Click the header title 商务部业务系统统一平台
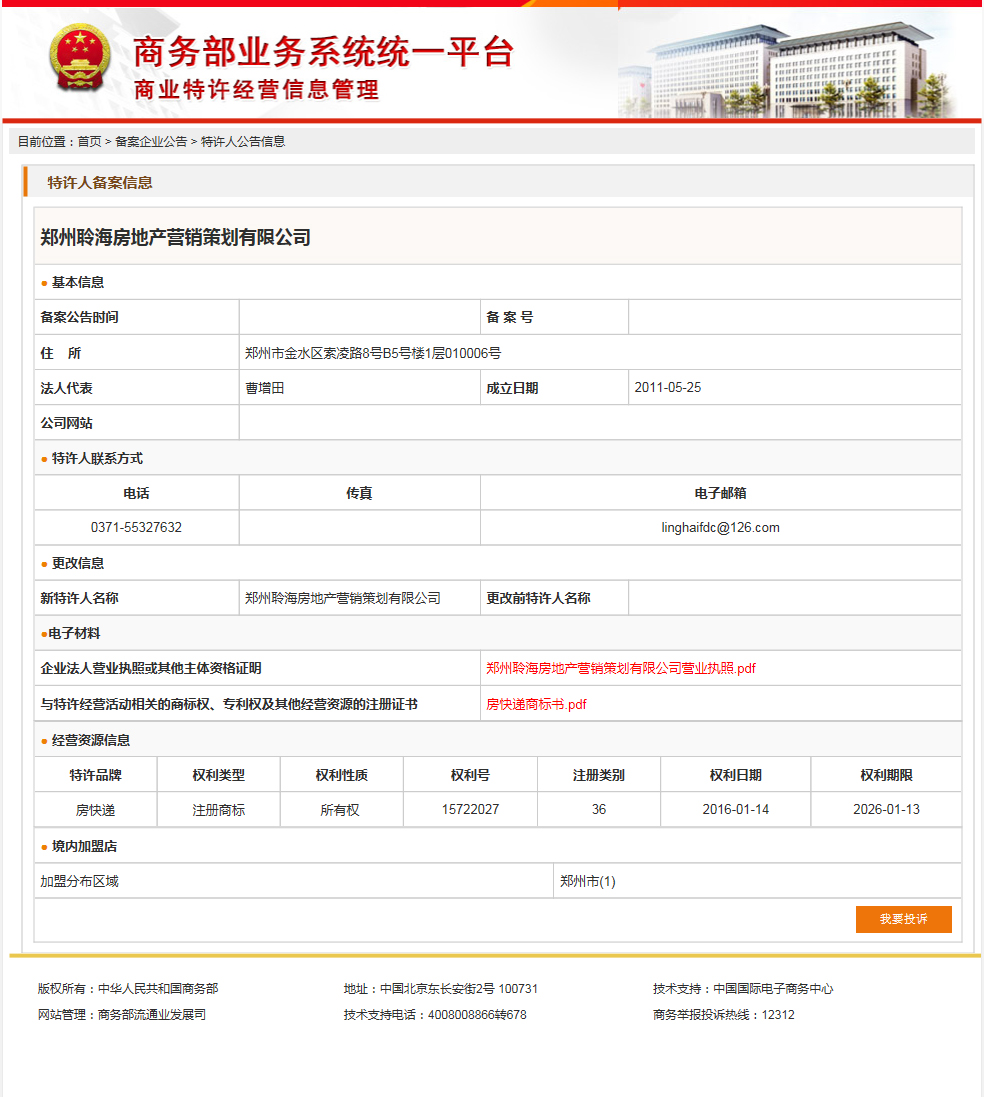 [x=323, y=52]
